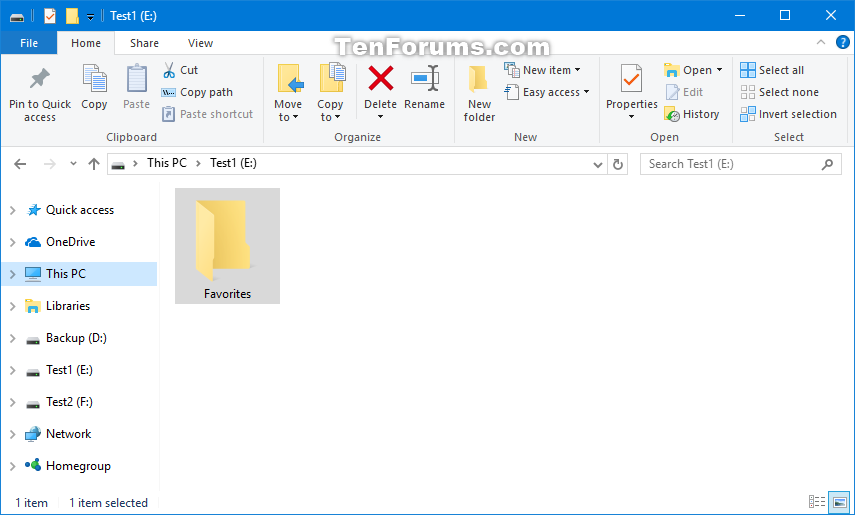Image resolution: width=855 pixels, height=515 pixels.
Task: Click This PC breadcrumb in address bar
Action: pyautogui.click(x=167, y=163)
